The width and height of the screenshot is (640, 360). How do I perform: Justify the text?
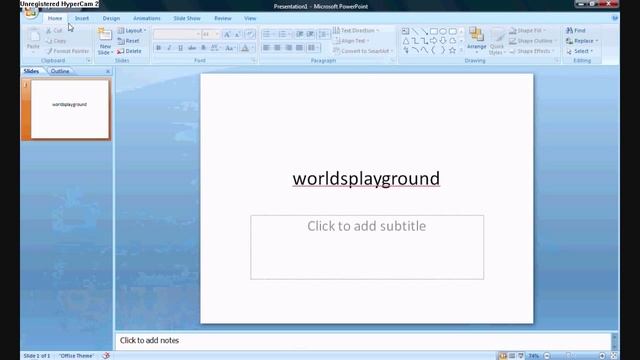[x=299, y=48]
